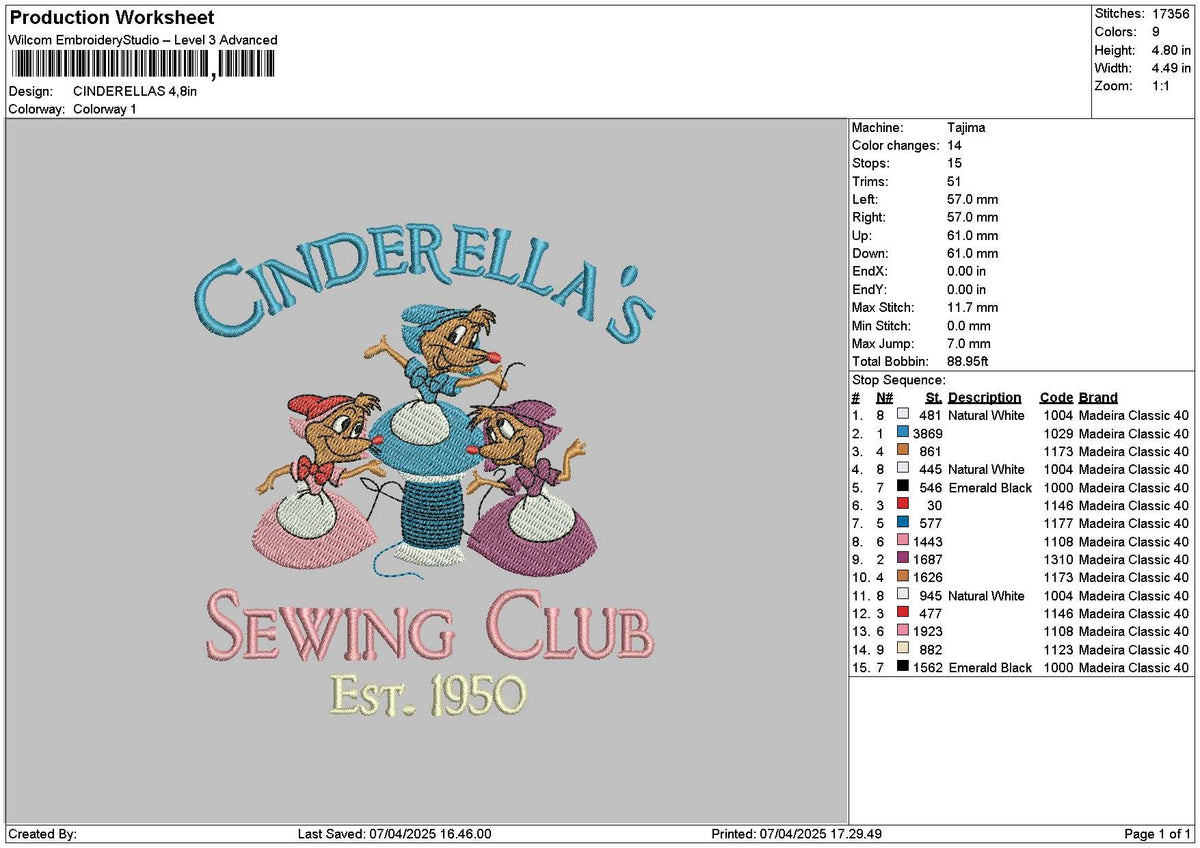Select the red swatch beside stitch count 30
Viewport: 1200px width, 848px height.
click(x=903, y=504)
